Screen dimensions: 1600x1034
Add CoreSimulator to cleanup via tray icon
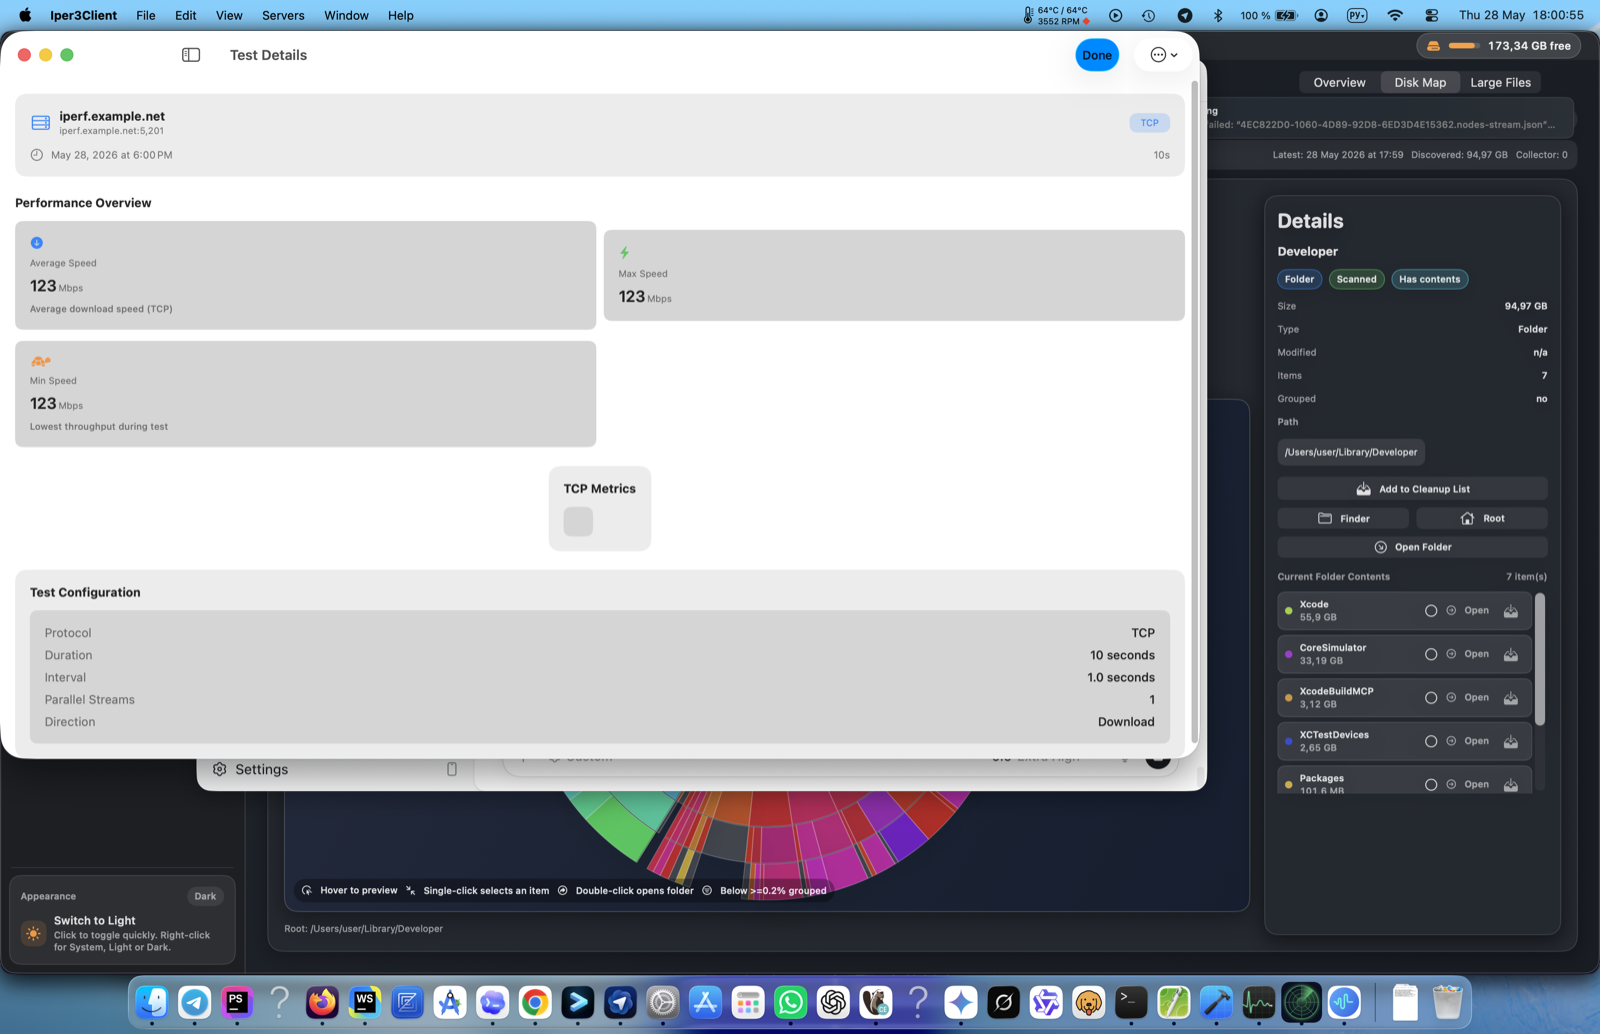[1511, 654]
